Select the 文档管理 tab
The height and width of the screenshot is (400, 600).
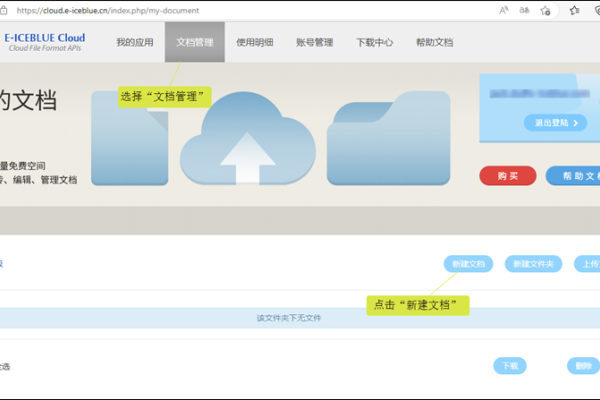click(x=195, y=42)
